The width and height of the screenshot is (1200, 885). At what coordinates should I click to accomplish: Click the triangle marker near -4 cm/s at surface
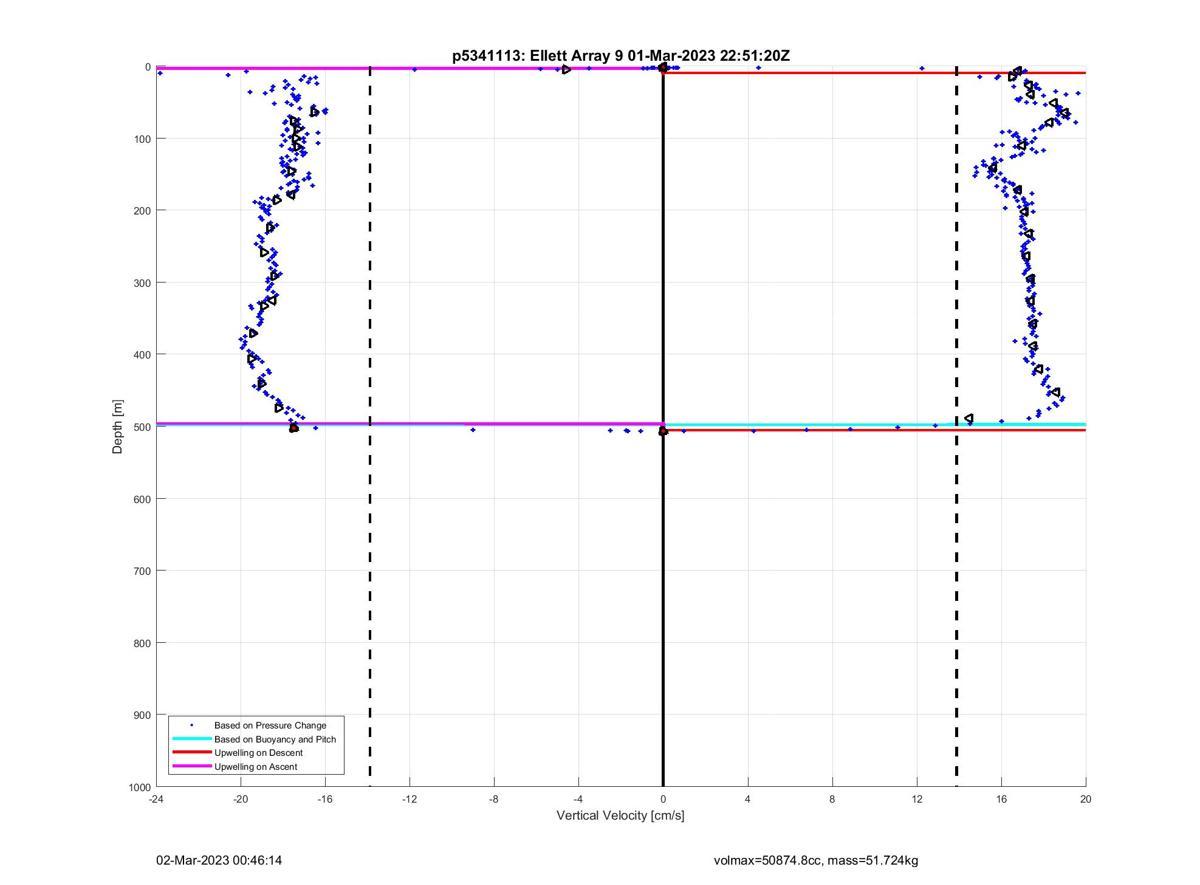566,69
